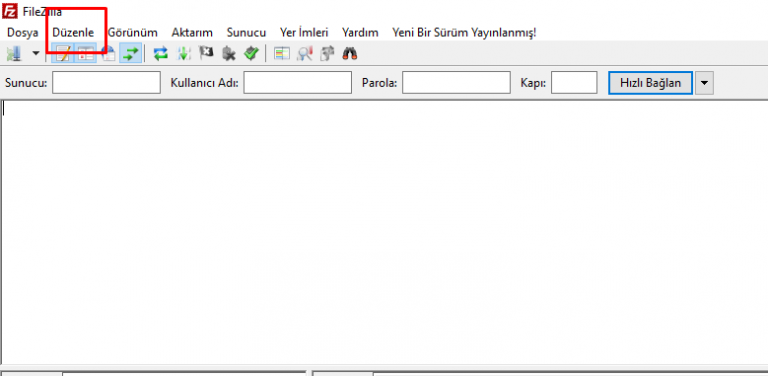Open the Dosya menu
Image resolution: width=768 pixels, height=376 pixels.
pos(23,33)
